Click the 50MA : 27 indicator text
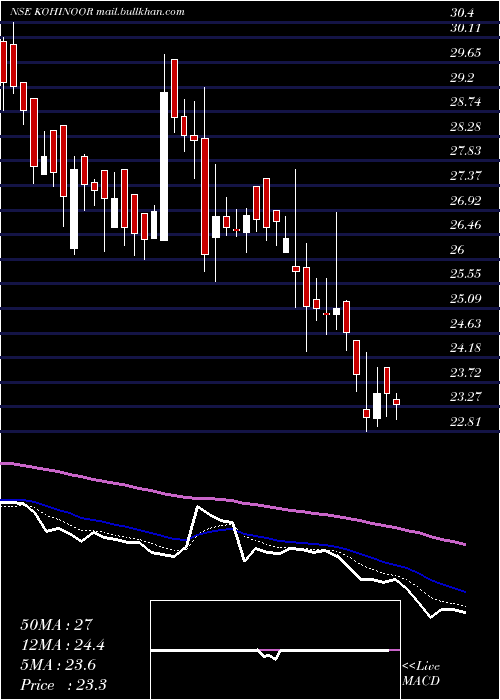Screen dimensions: 500x700 pyautogui.click(x=57, y=625)
